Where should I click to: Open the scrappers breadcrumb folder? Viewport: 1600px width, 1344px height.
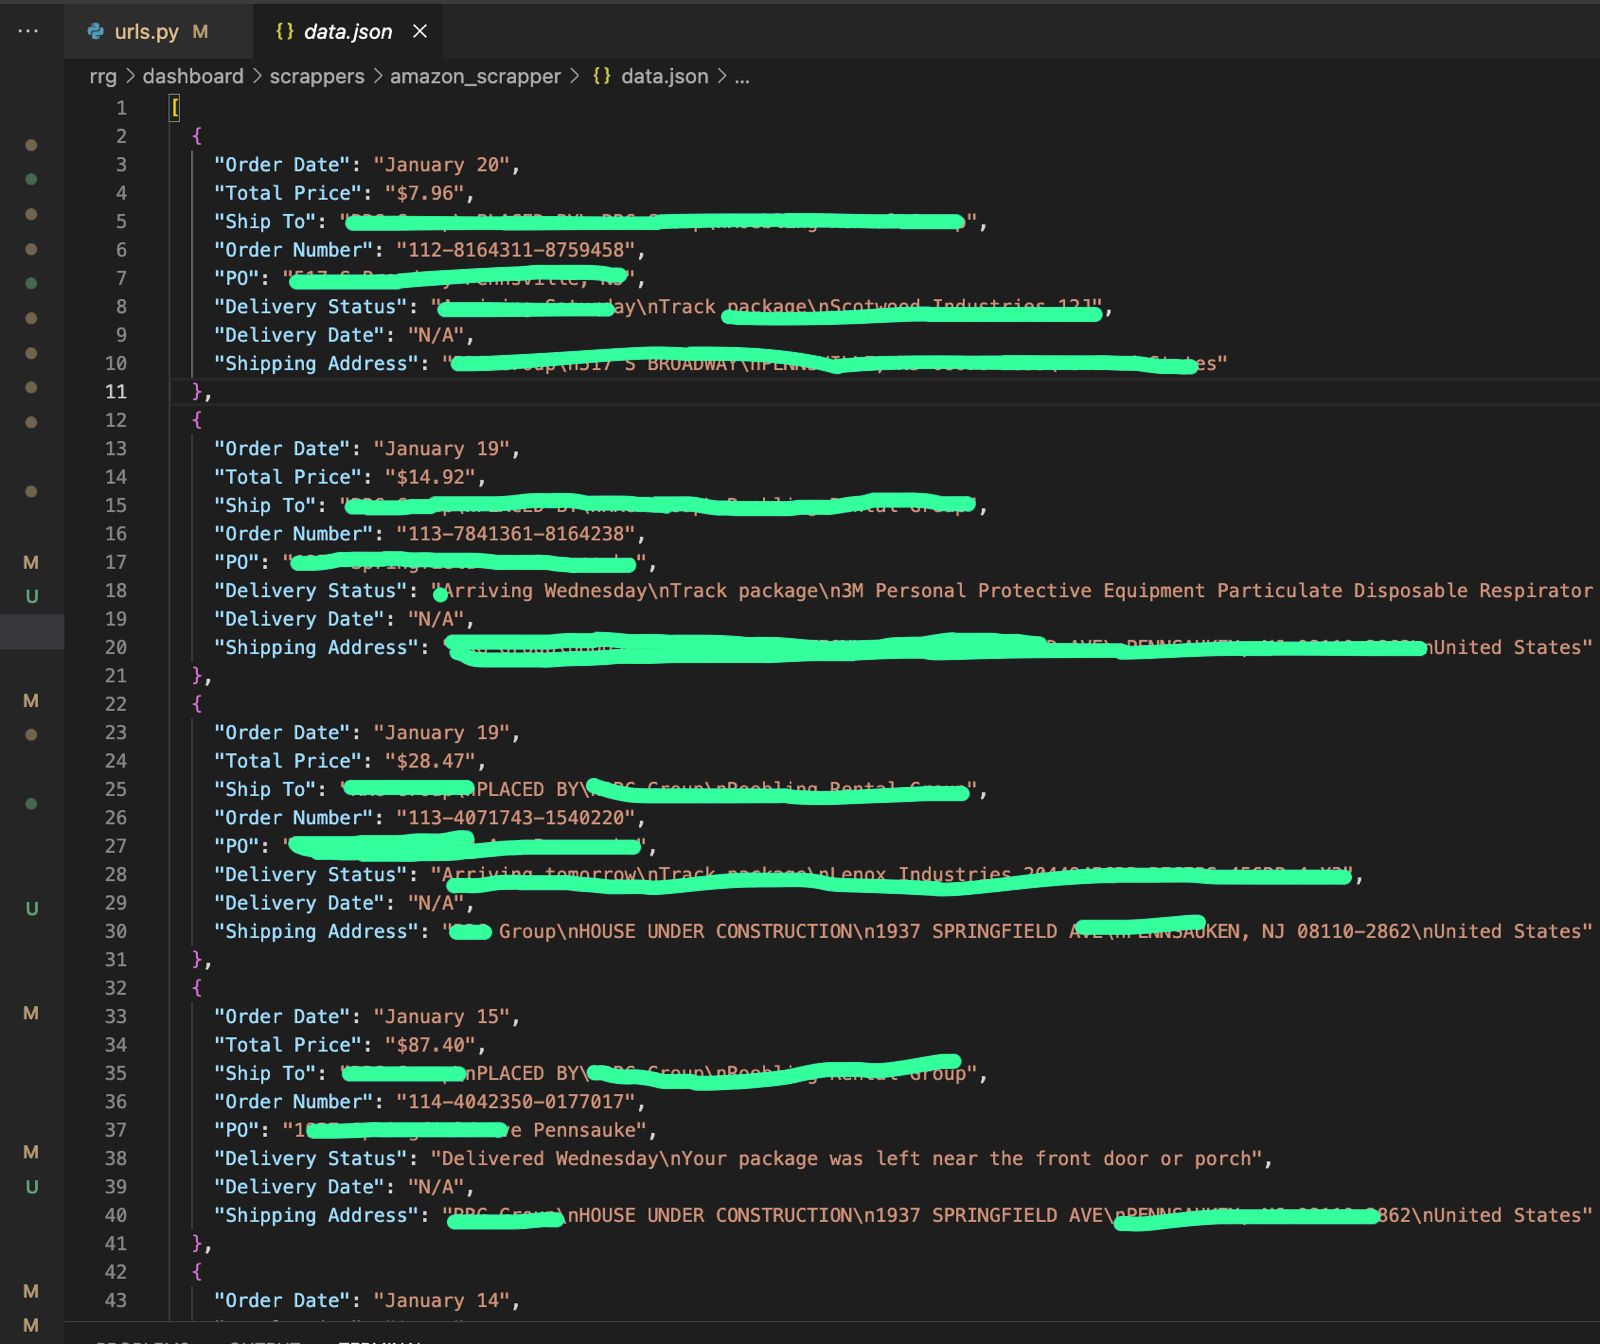(317, 76)
